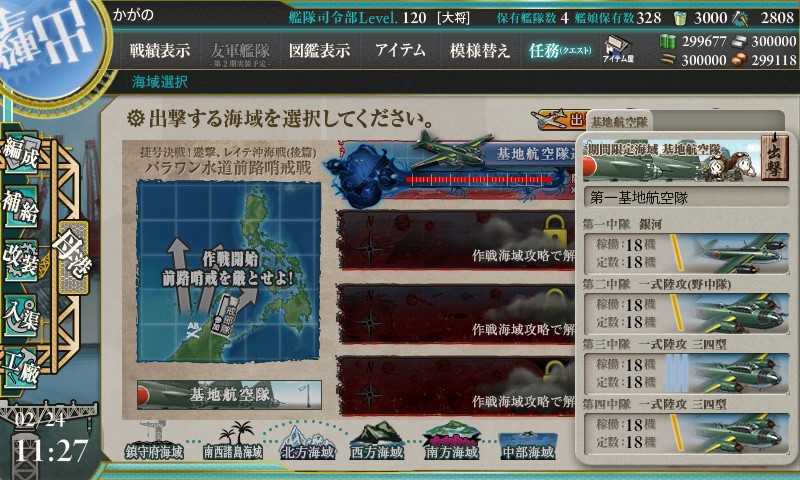Select the 西方海域 world icon

point(377,441)
